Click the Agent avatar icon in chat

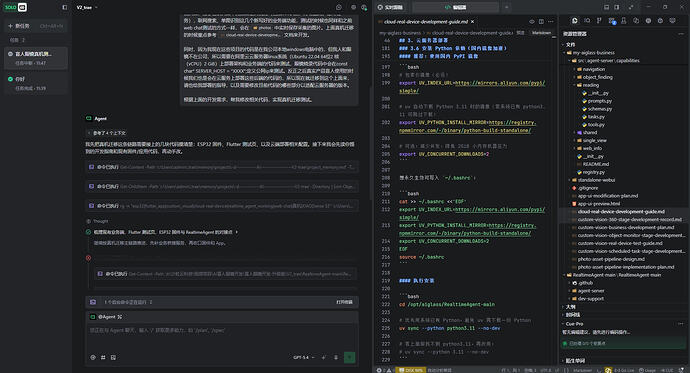[x=88, y=118]
